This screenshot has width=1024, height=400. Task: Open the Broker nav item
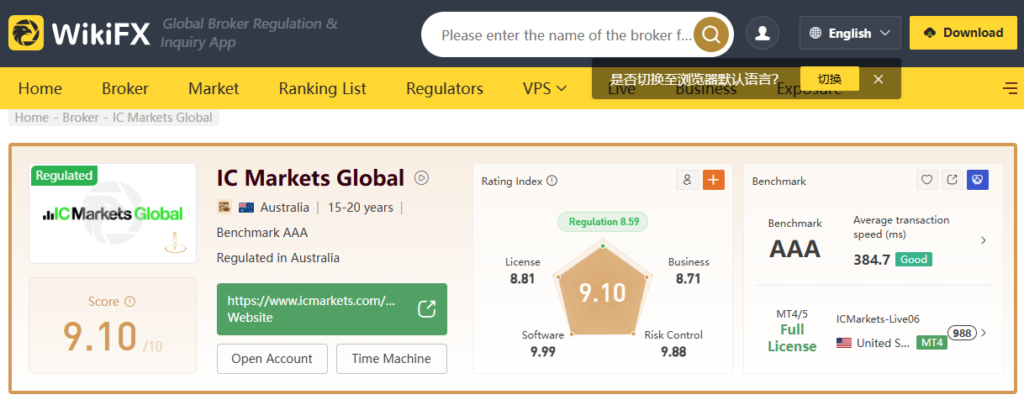125,88
